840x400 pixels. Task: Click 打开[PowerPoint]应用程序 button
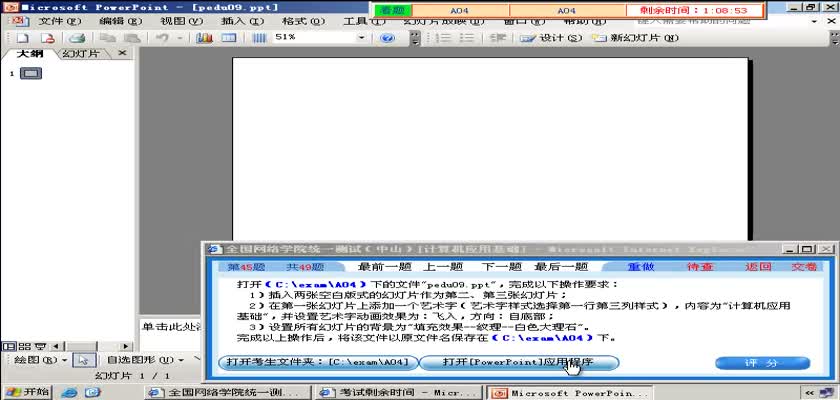click(x=519, y=363)
